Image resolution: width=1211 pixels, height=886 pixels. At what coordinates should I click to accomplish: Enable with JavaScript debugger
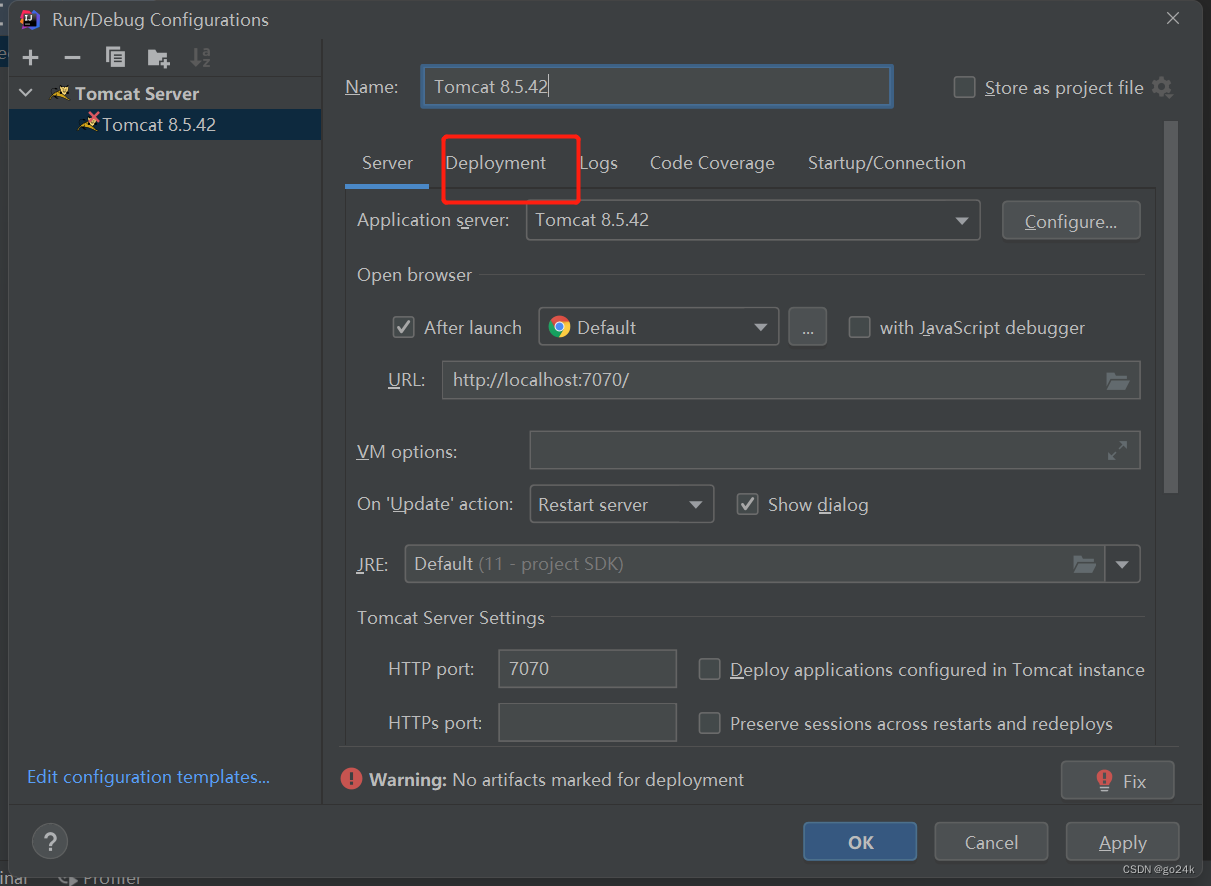pyautogui.click(x=859, y=327)
